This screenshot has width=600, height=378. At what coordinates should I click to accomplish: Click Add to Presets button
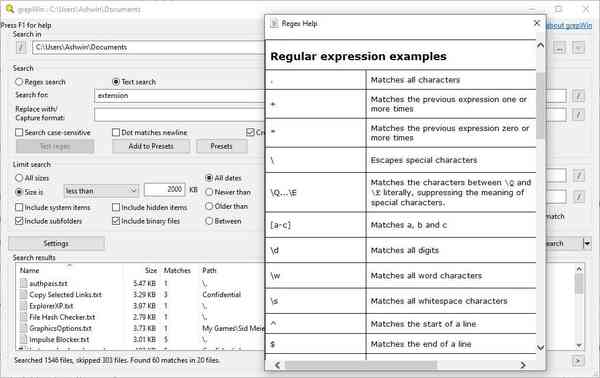click(x=151, y=147)
